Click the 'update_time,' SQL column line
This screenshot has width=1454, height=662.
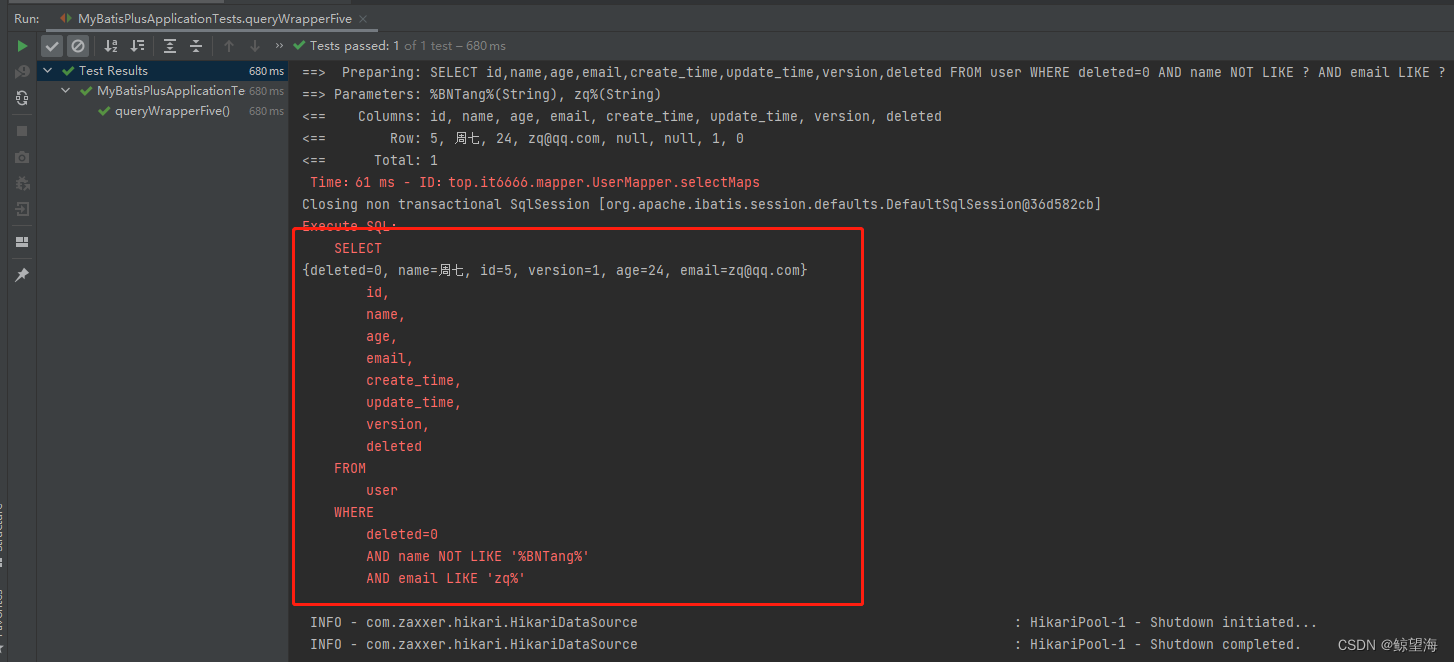[414, 402]
